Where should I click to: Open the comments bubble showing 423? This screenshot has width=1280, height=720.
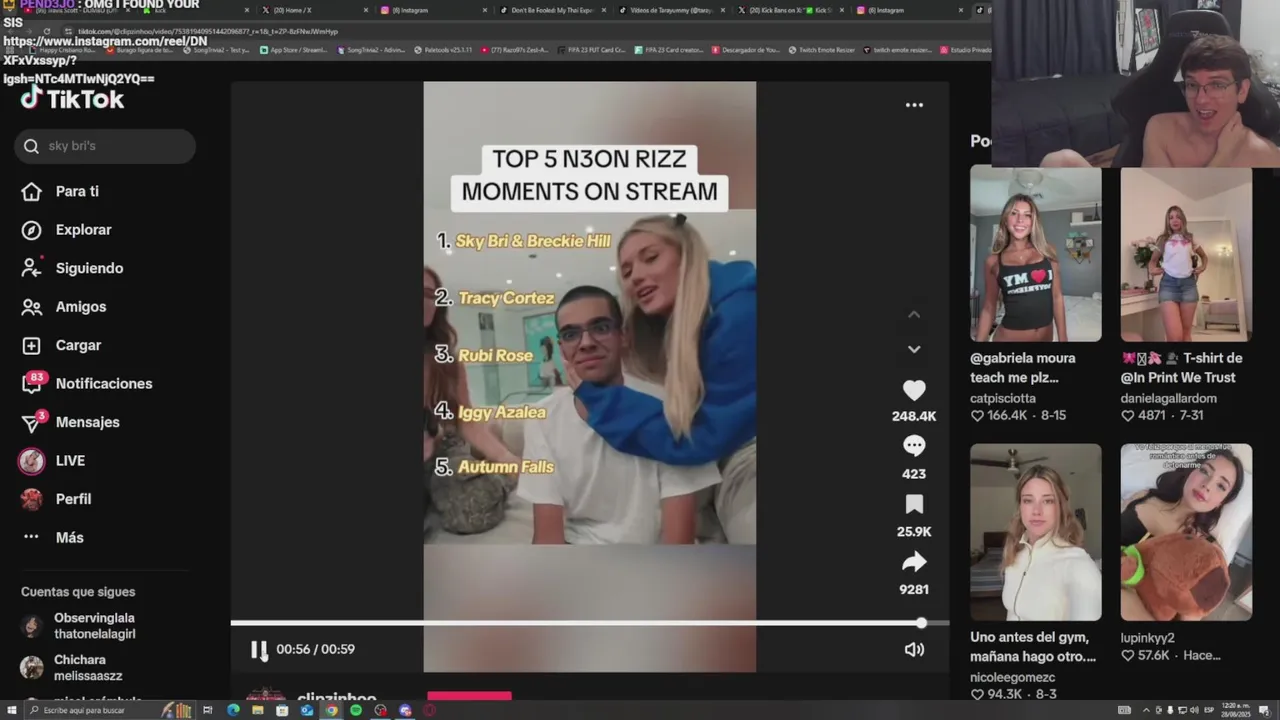point(914,446)
